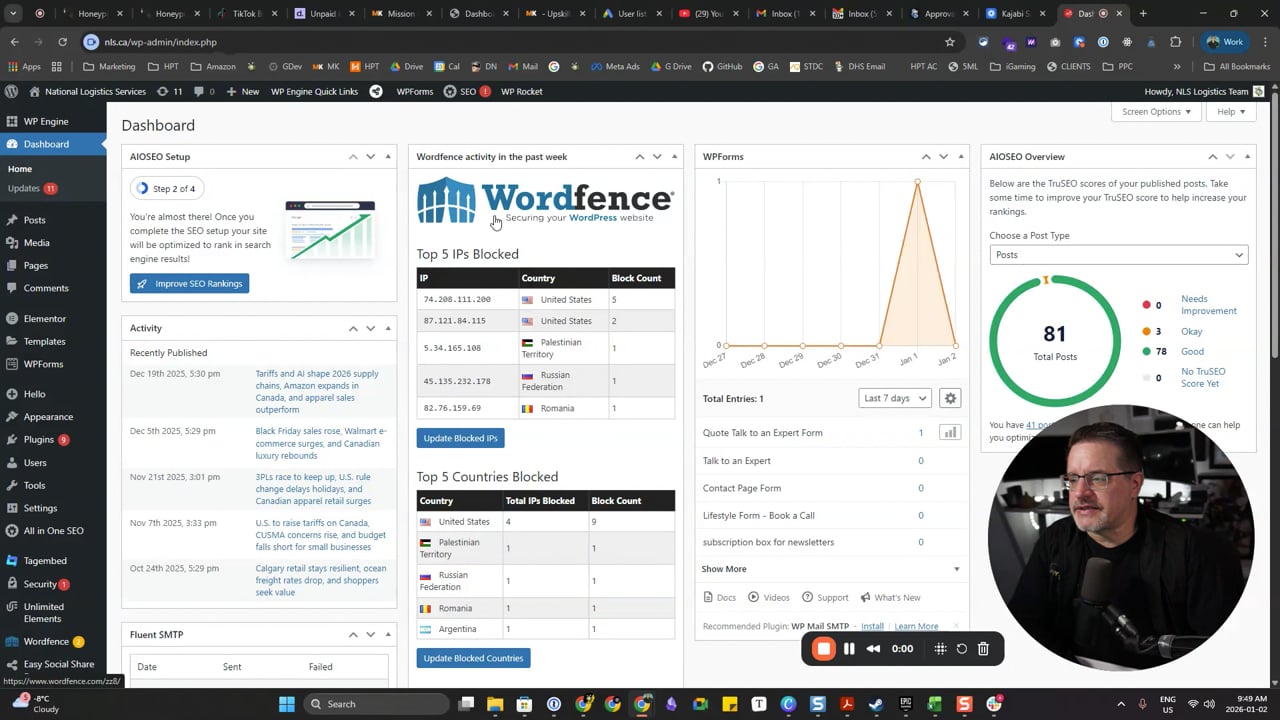Open Needs Improvement posts link
Viewport: 1280px width, 720px height.
1208,305
